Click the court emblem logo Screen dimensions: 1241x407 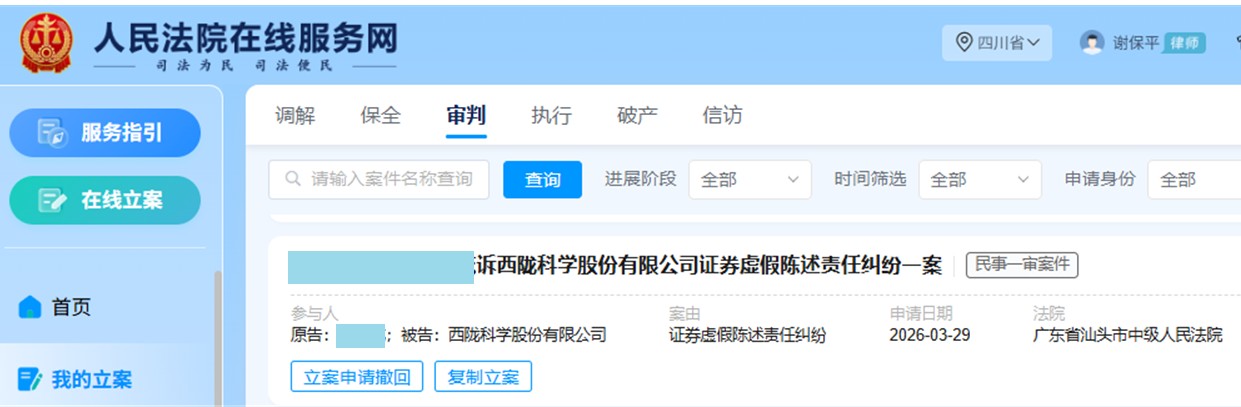click(47, 42)
